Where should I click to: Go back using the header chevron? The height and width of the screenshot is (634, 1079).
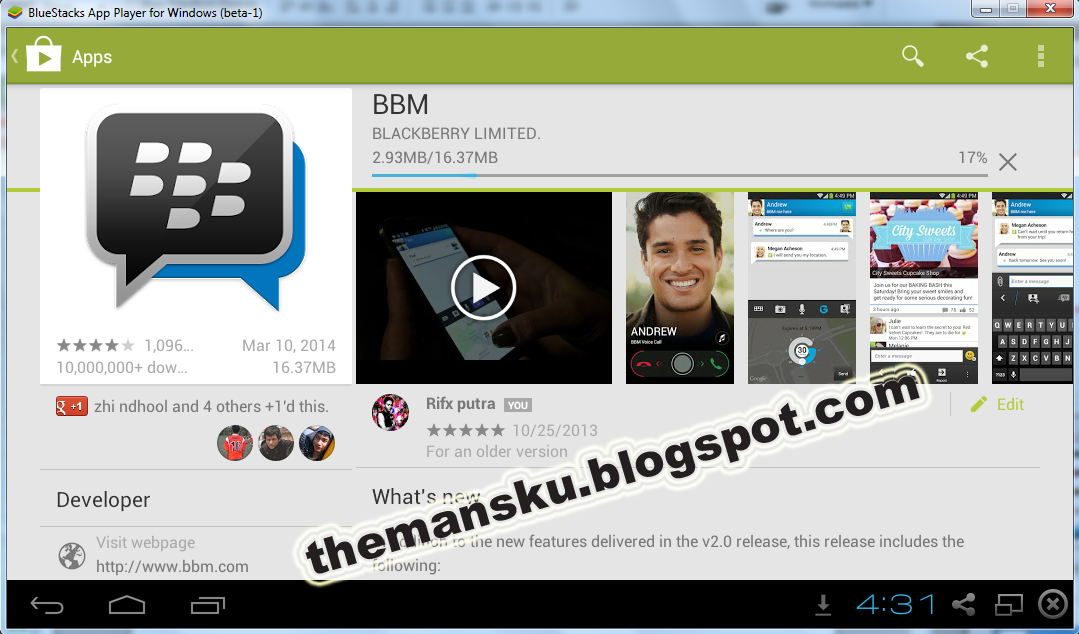click(x=14, y=55)
